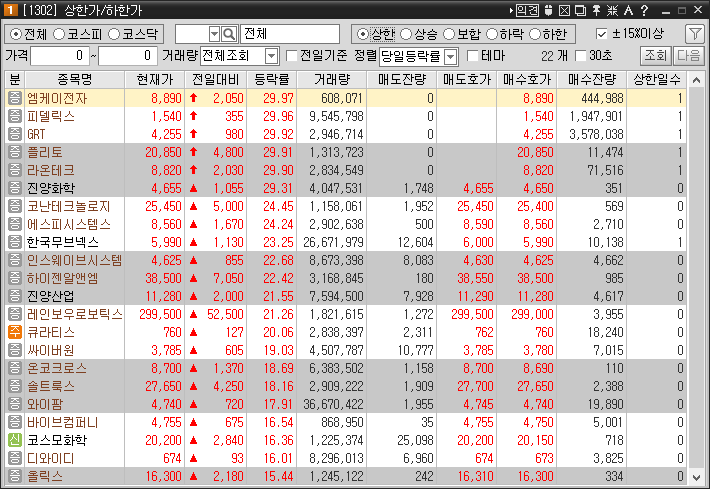Click the 증 badge next to 레인보우로보틱스
This screenshot has width=710, height=489.
(x=14, y=314)
